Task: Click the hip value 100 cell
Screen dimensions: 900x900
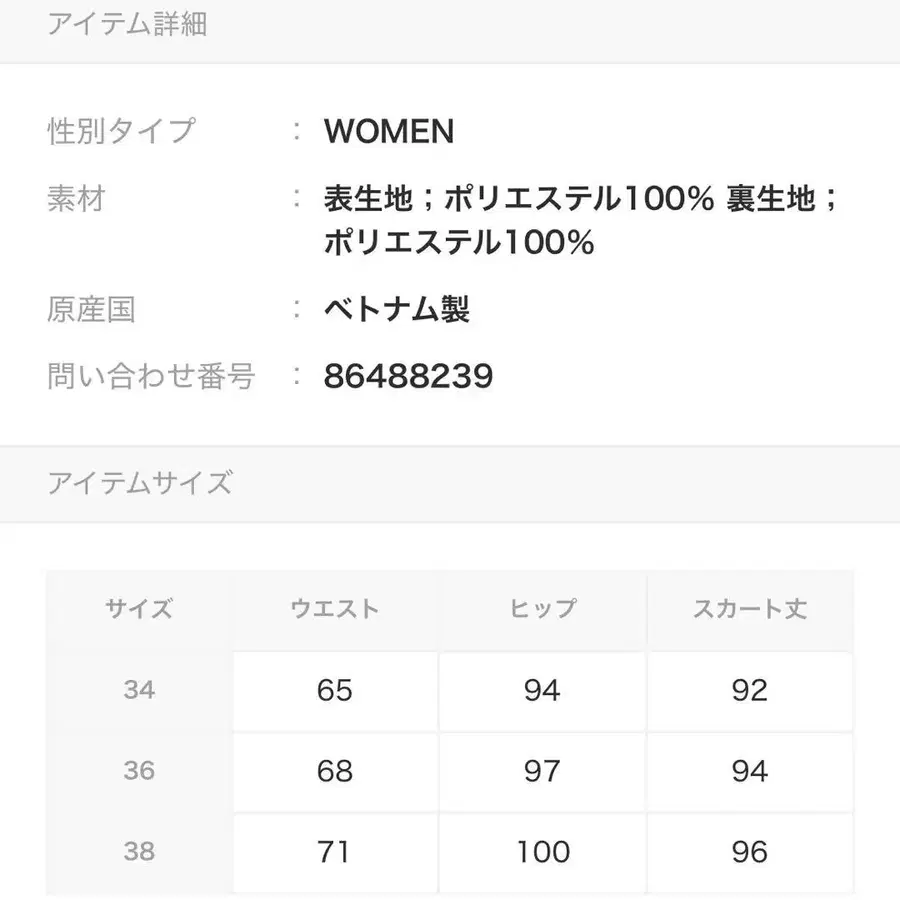Action: tap(542, 853)
